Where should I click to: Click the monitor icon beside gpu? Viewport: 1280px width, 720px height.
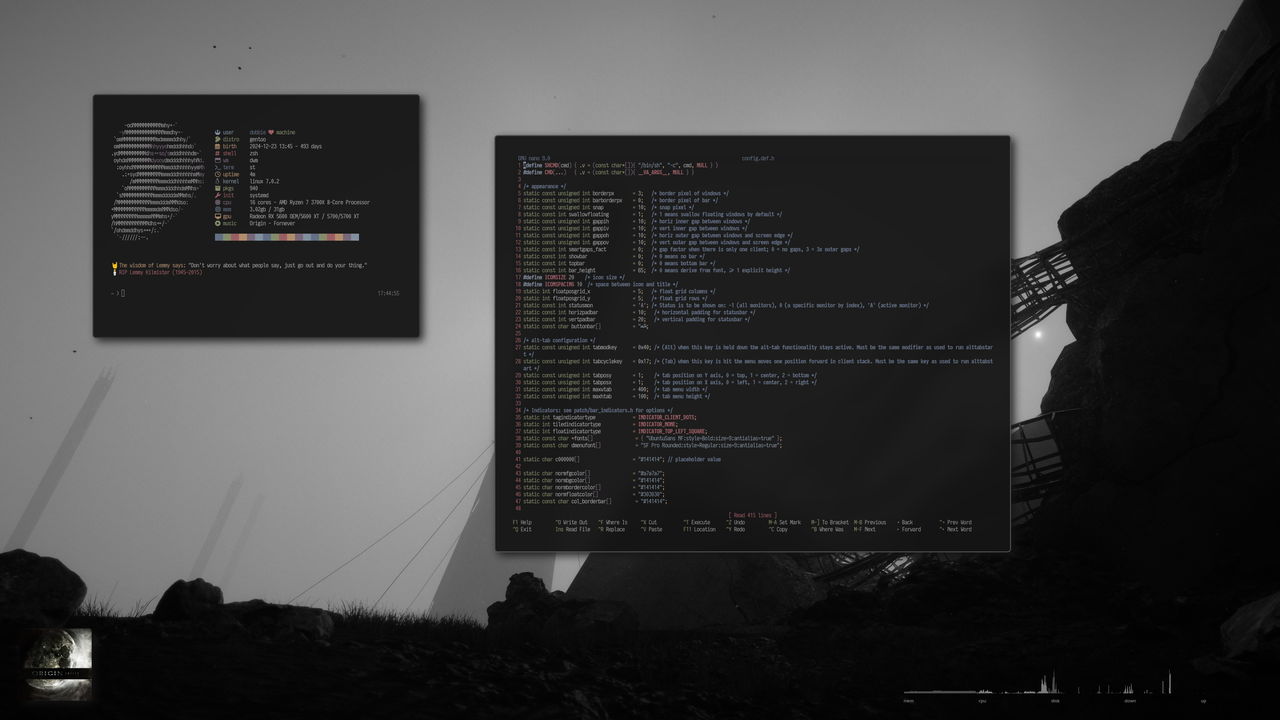pyautogui.click(x=217, y=216)
